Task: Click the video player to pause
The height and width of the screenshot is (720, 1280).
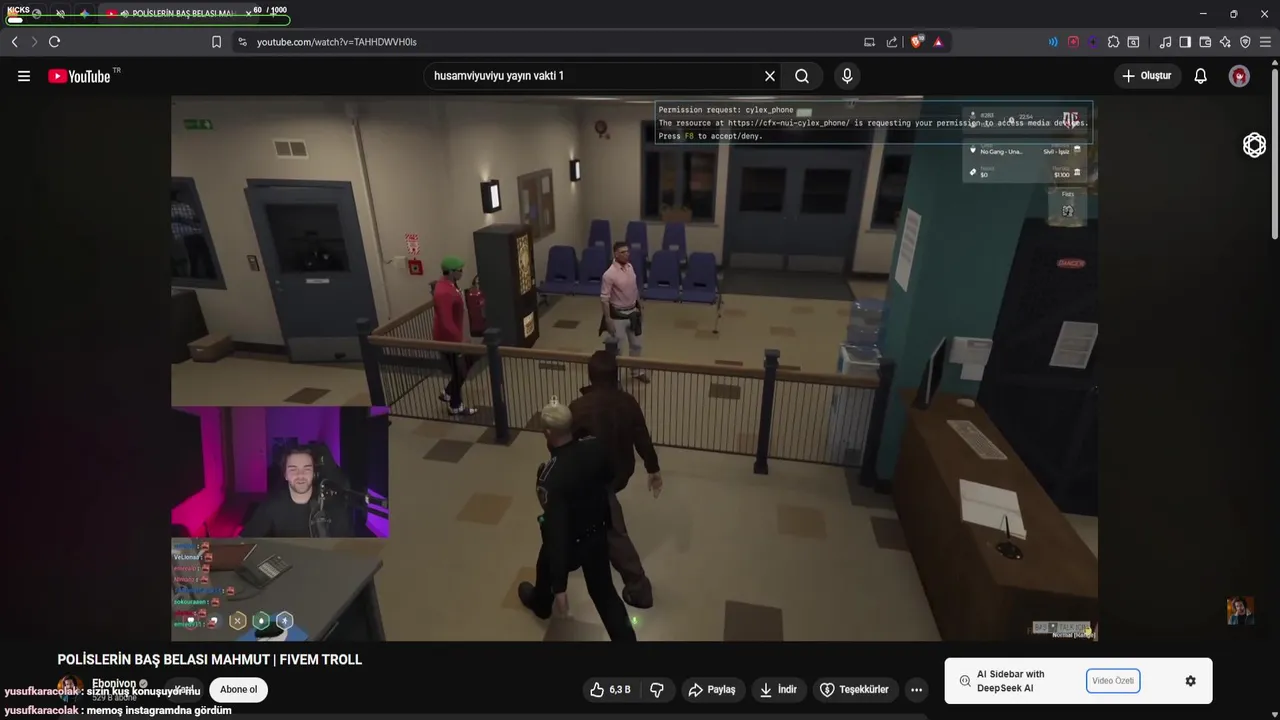Action: [x=634, y=368]
